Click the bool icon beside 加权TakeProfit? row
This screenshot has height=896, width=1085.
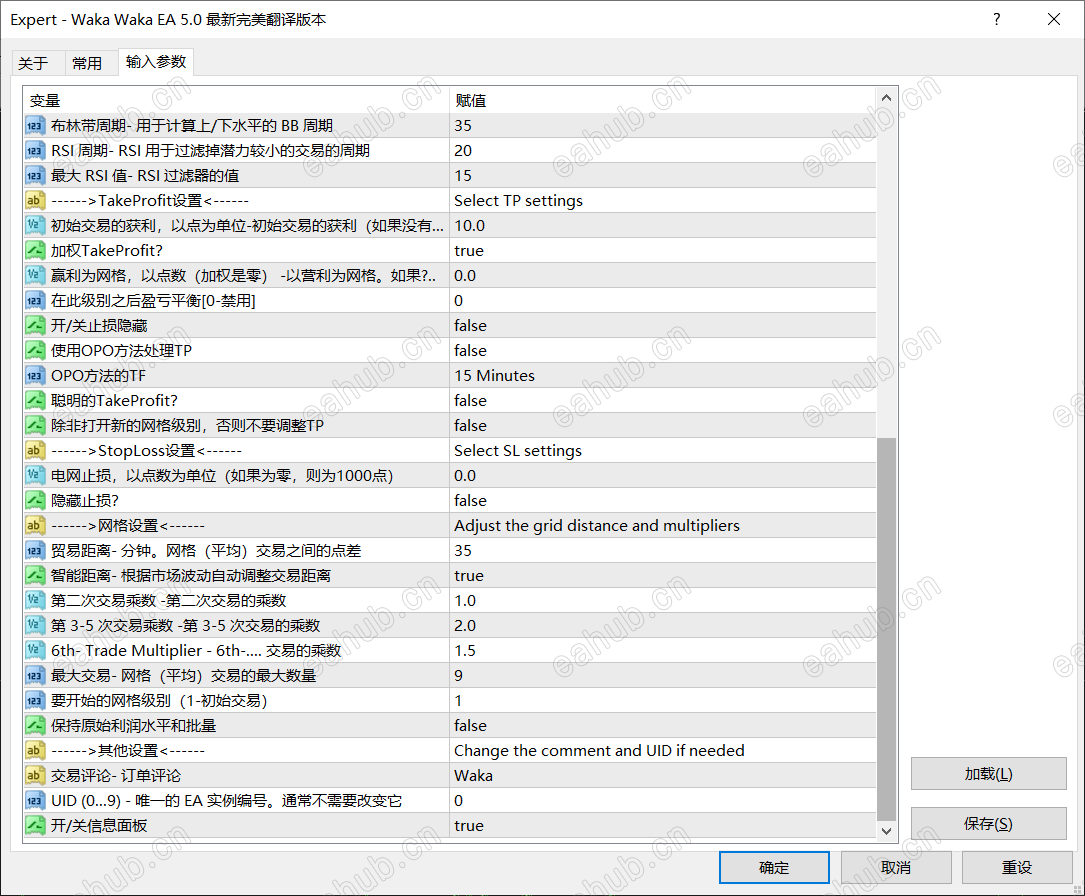[x=35, y=250]
